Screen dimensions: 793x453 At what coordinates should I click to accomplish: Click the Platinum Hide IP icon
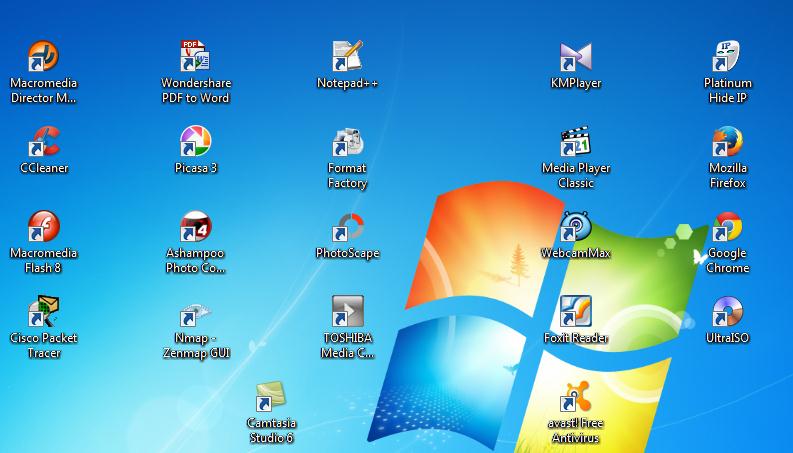pyautogui.click(x=727, y=56)
